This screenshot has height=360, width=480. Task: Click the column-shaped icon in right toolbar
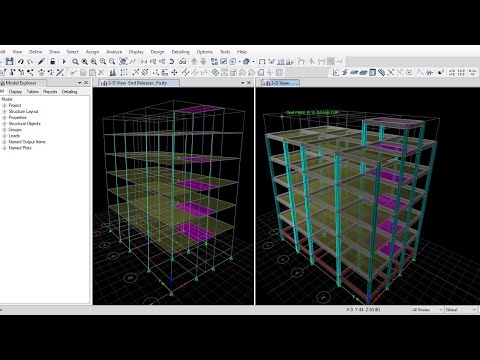click(372, 72)
